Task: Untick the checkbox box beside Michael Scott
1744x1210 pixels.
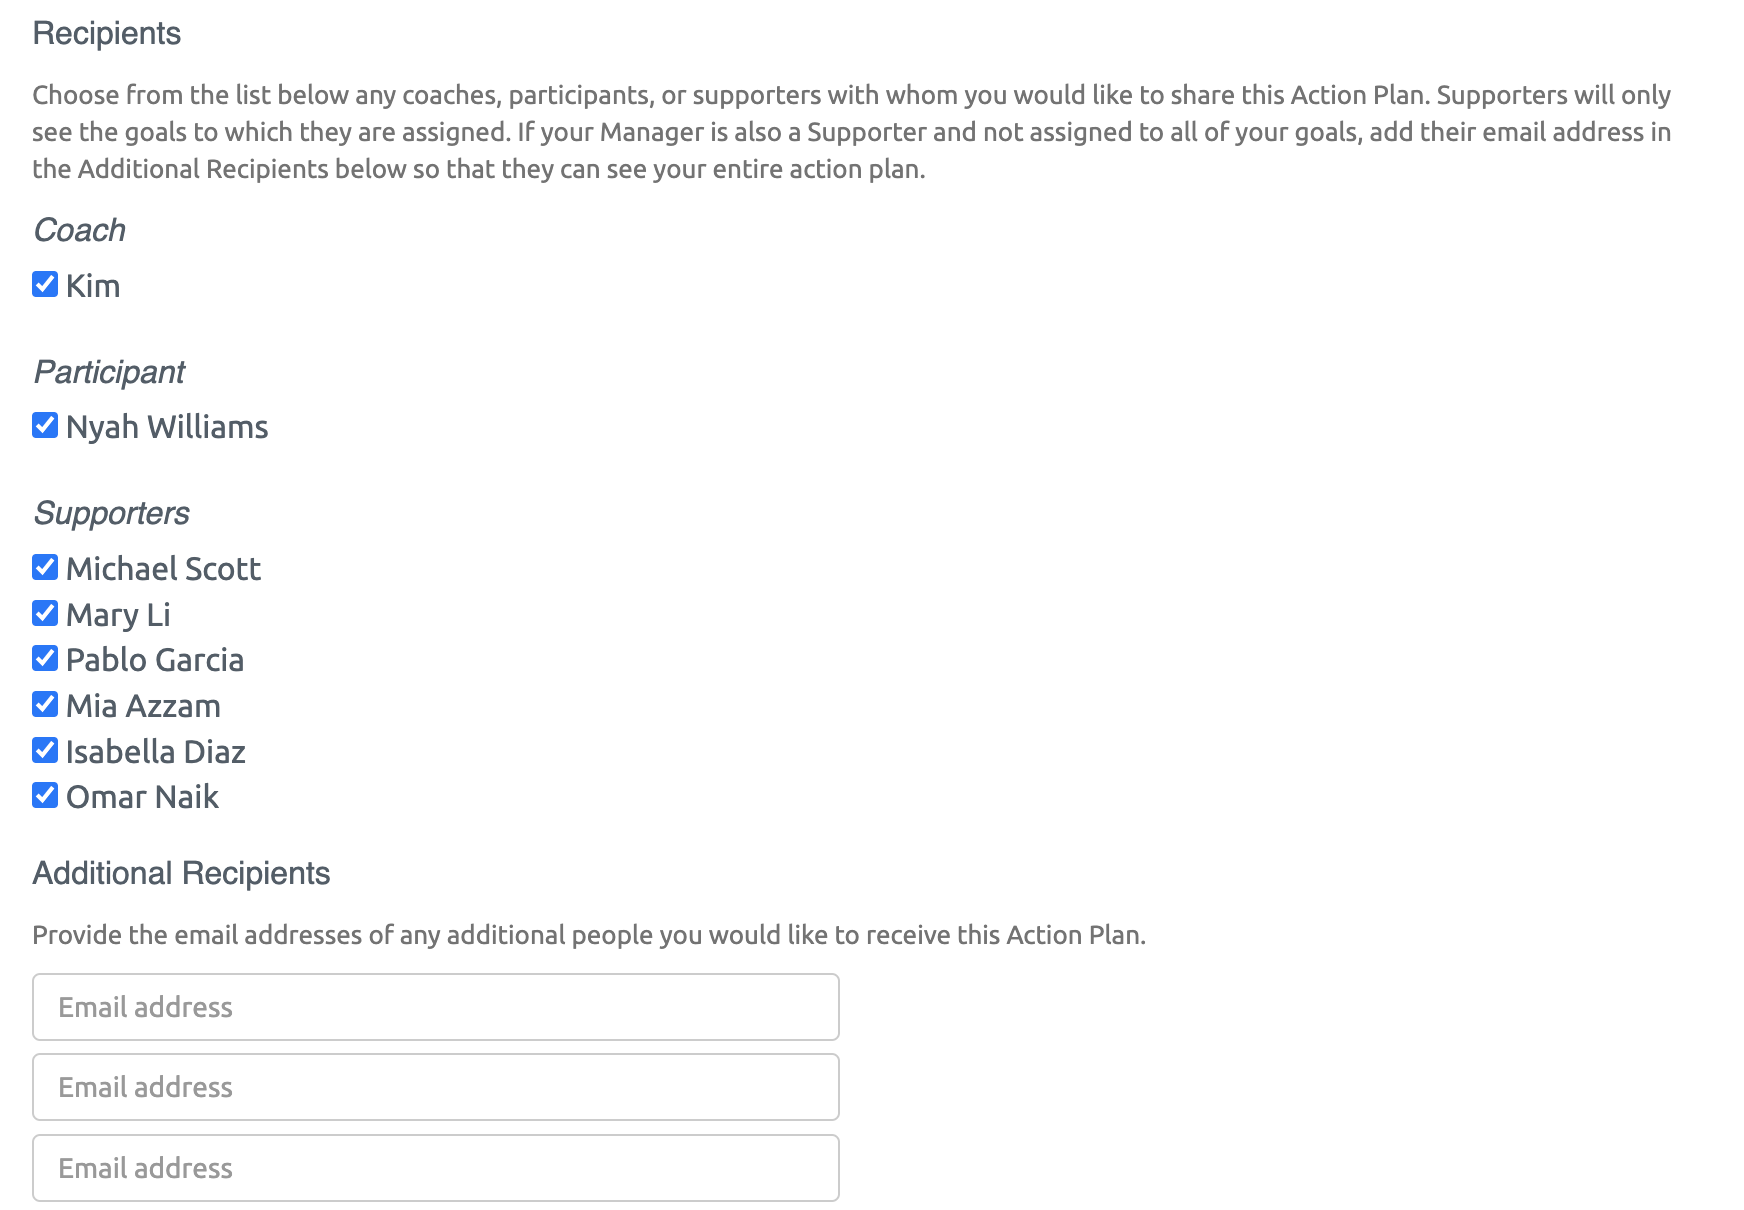Action: (x=45, y=567)
